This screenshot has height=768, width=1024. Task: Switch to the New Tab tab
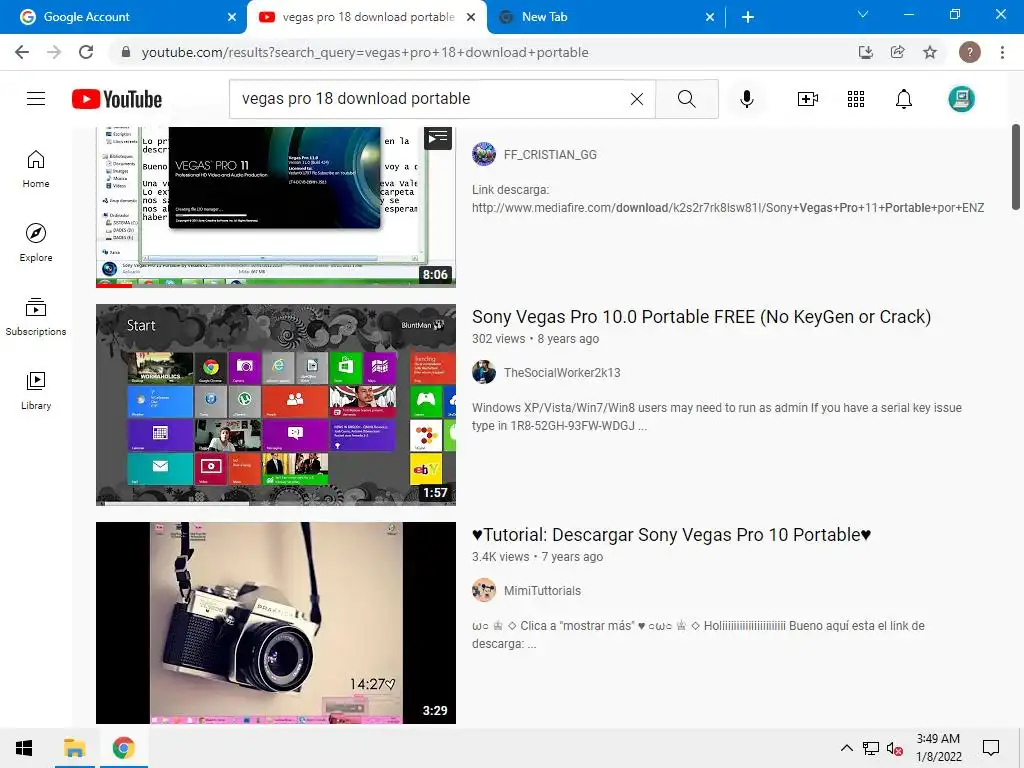coord(605,17)
